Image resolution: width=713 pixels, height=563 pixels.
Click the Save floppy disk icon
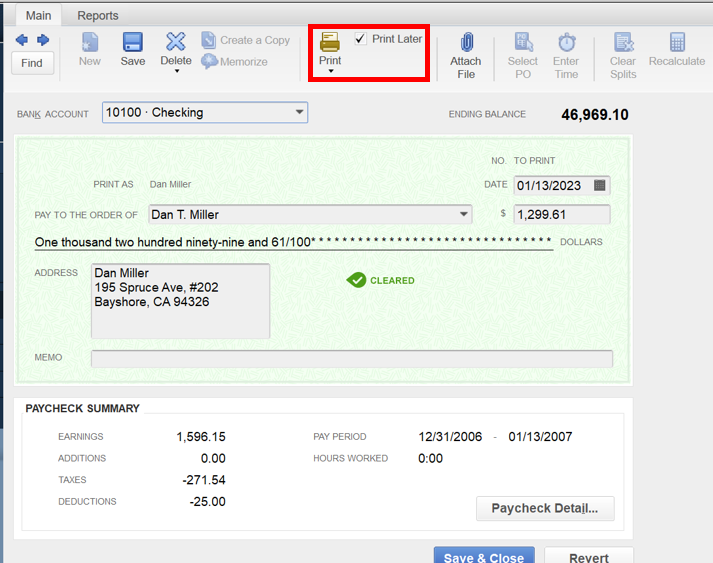pos(133,42)
